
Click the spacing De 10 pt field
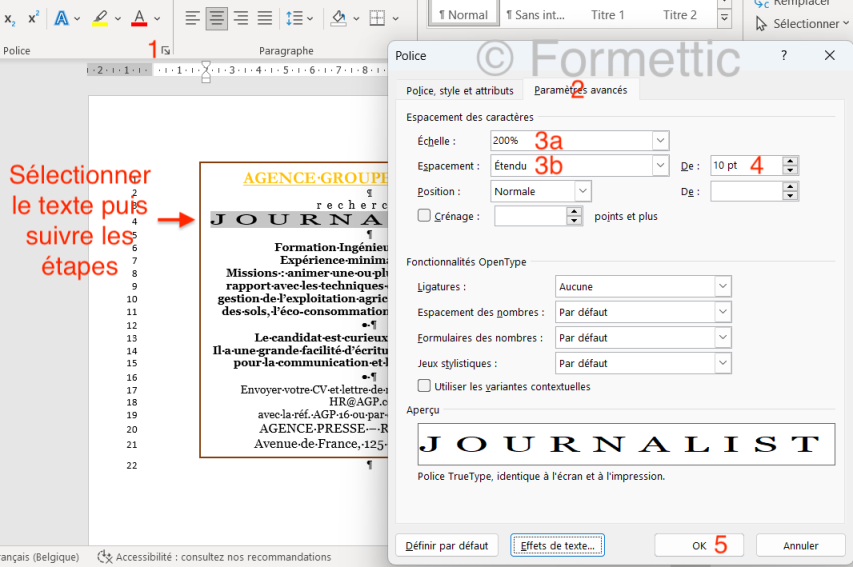coord(745,166)
